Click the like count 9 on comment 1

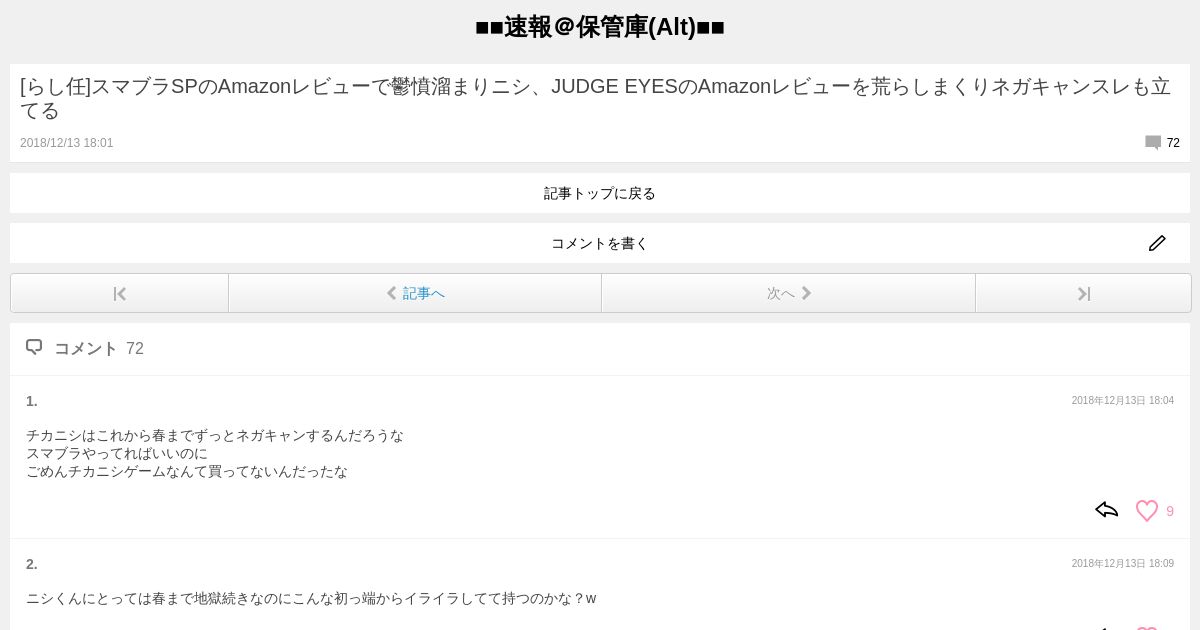tap(1170, 511)
